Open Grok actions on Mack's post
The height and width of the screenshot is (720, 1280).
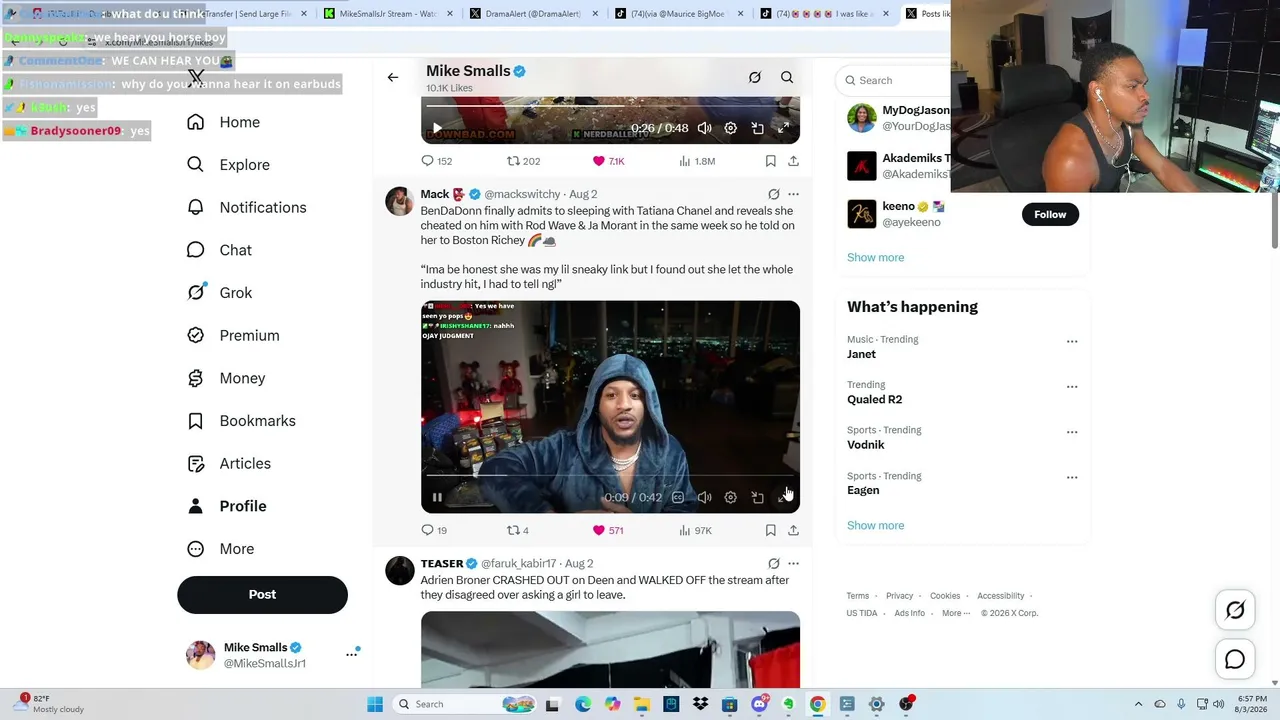(x=773, y=194)
